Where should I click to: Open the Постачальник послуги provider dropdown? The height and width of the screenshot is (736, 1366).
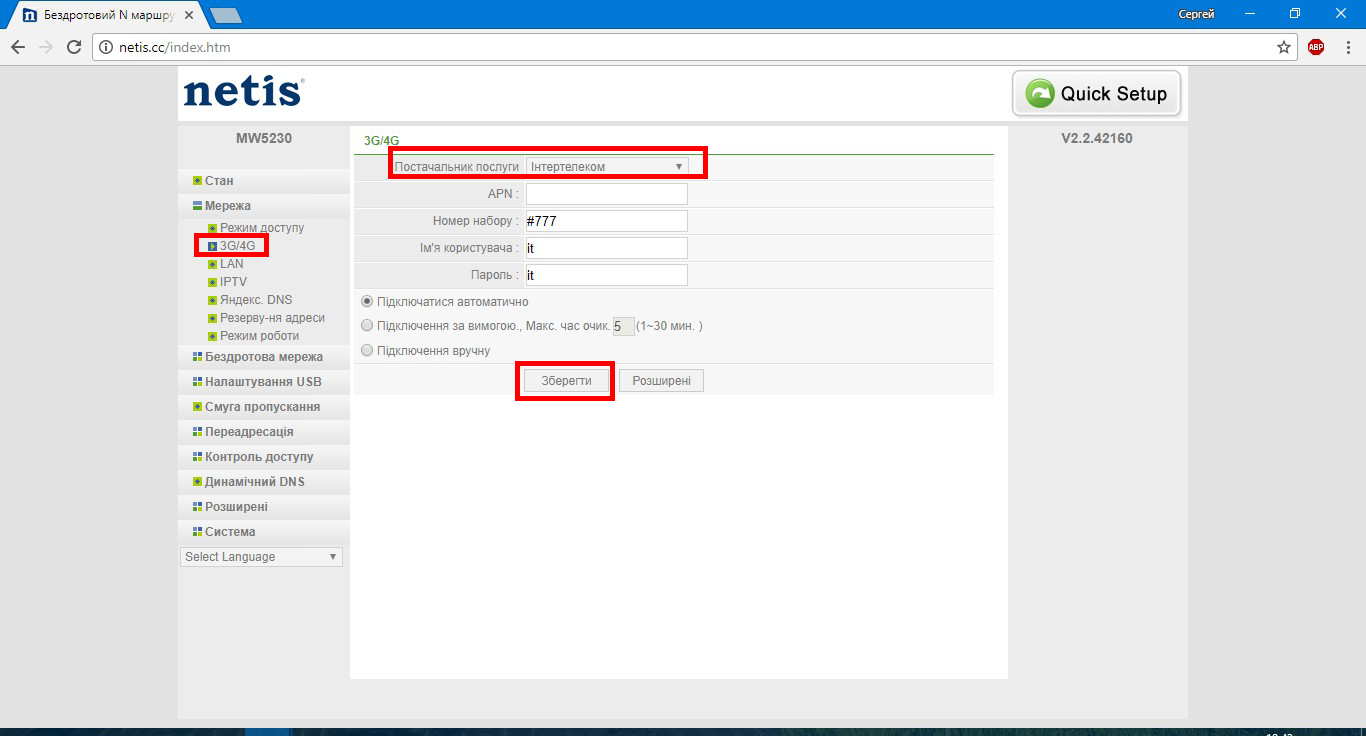pyautogui.click(x=607, y=167)
